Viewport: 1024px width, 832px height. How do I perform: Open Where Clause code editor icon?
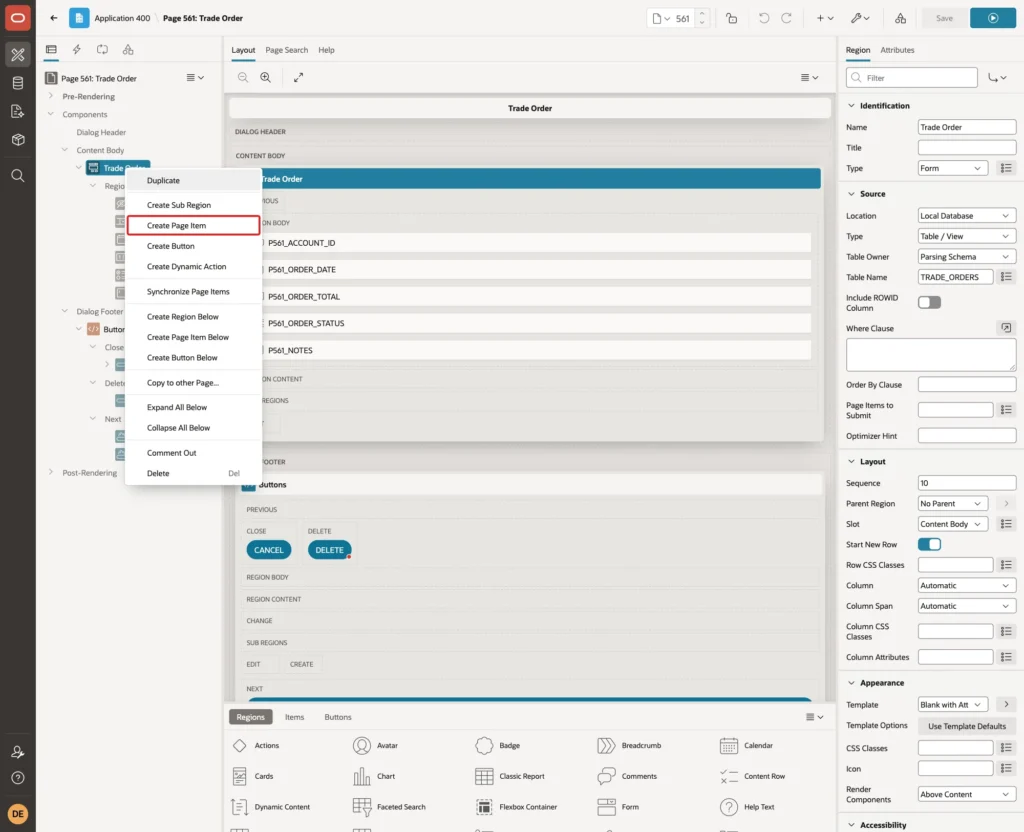(x=1006, y=328)
